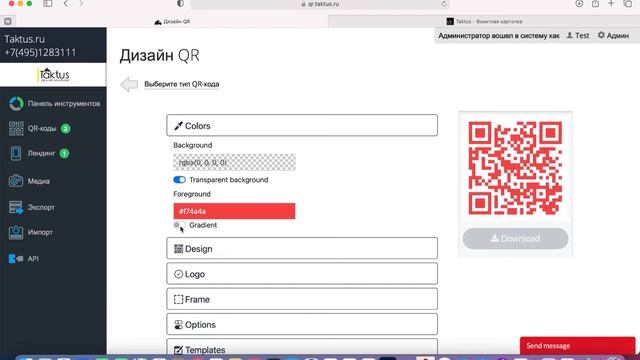Viewport: 640px width, 360px height.
Task: Open the Safari downloads icon
Action: pos(579,4)
